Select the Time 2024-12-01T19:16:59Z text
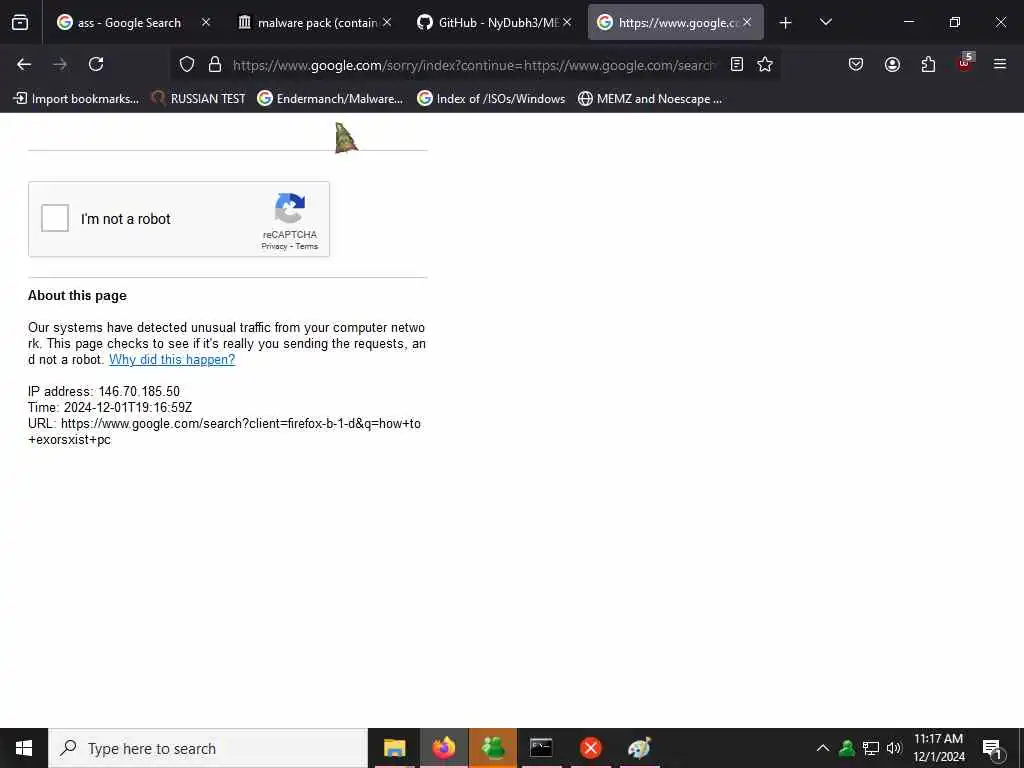Viewport: 1024px width, 768px height. (x=110, y=408)
